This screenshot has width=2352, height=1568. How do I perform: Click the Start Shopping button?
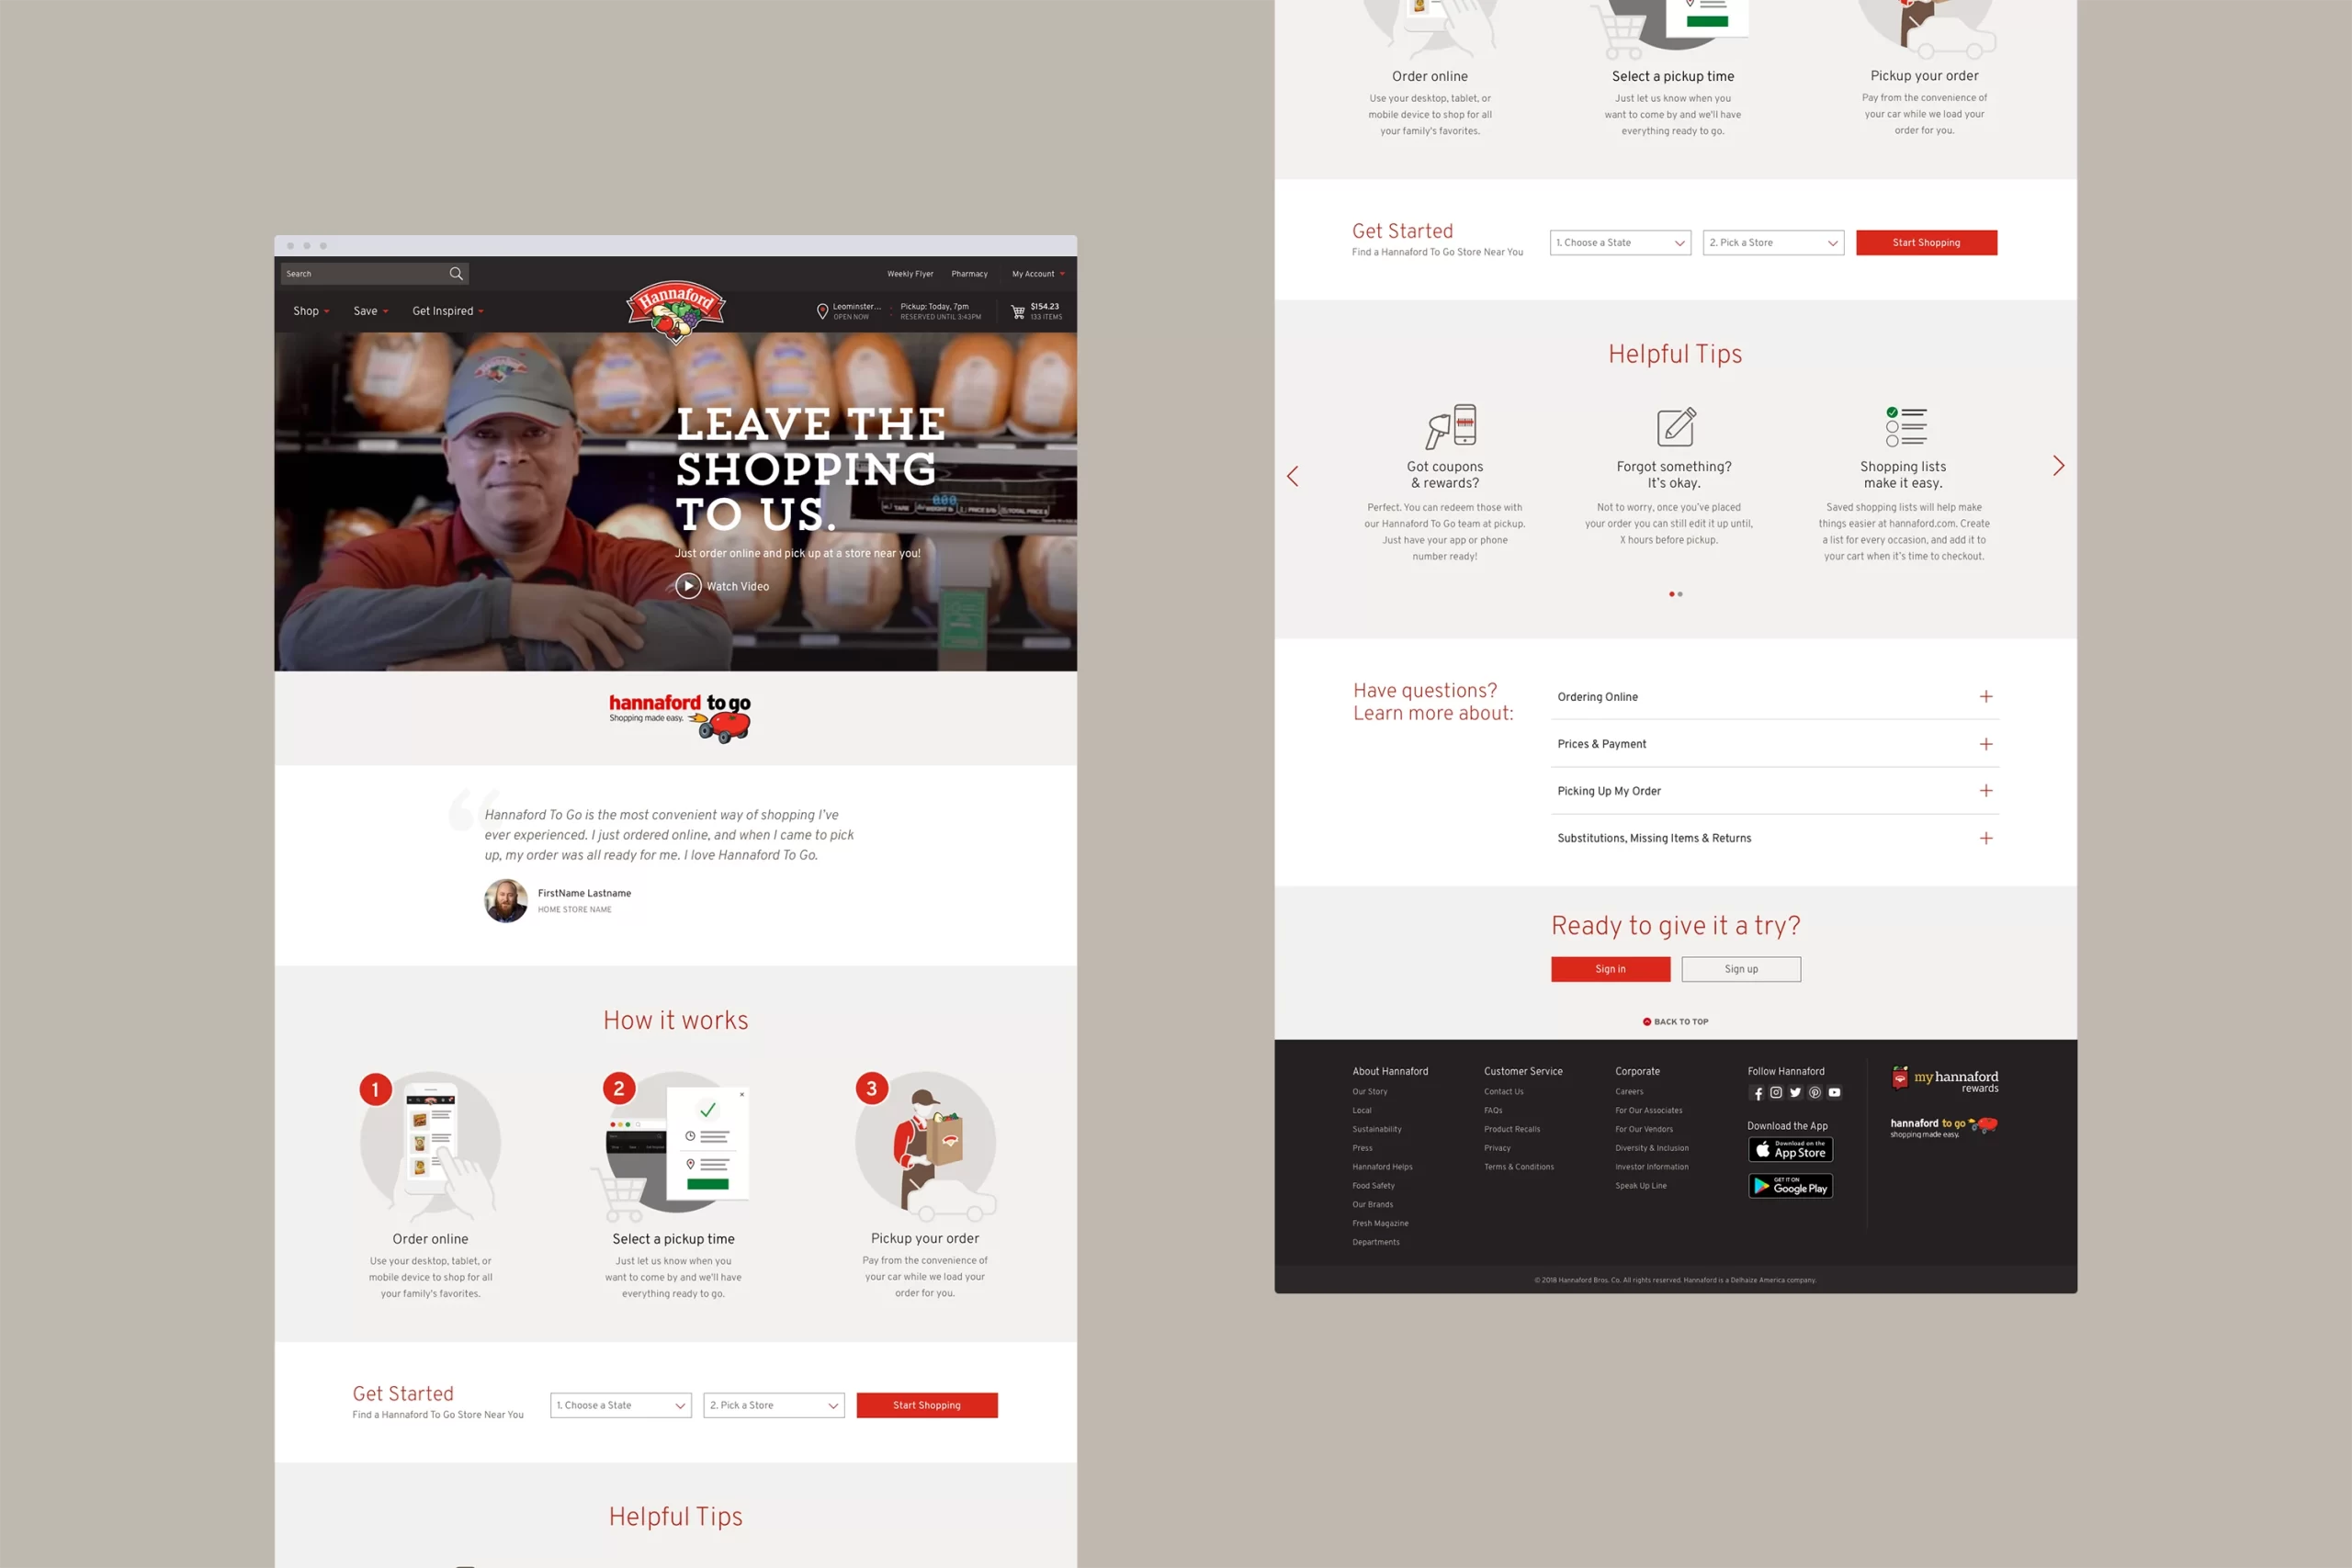click(926, 1405)
